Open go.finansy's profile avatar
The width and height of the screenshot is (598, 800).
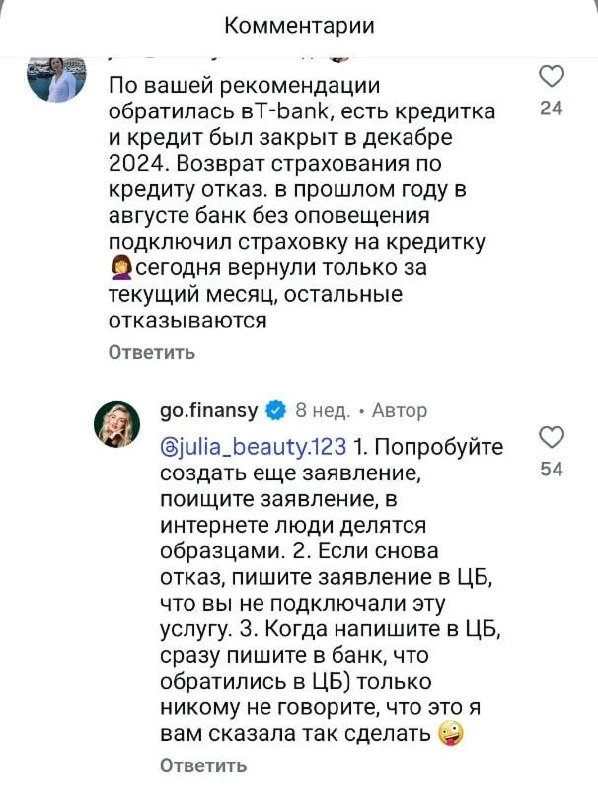tap(117, 424)
